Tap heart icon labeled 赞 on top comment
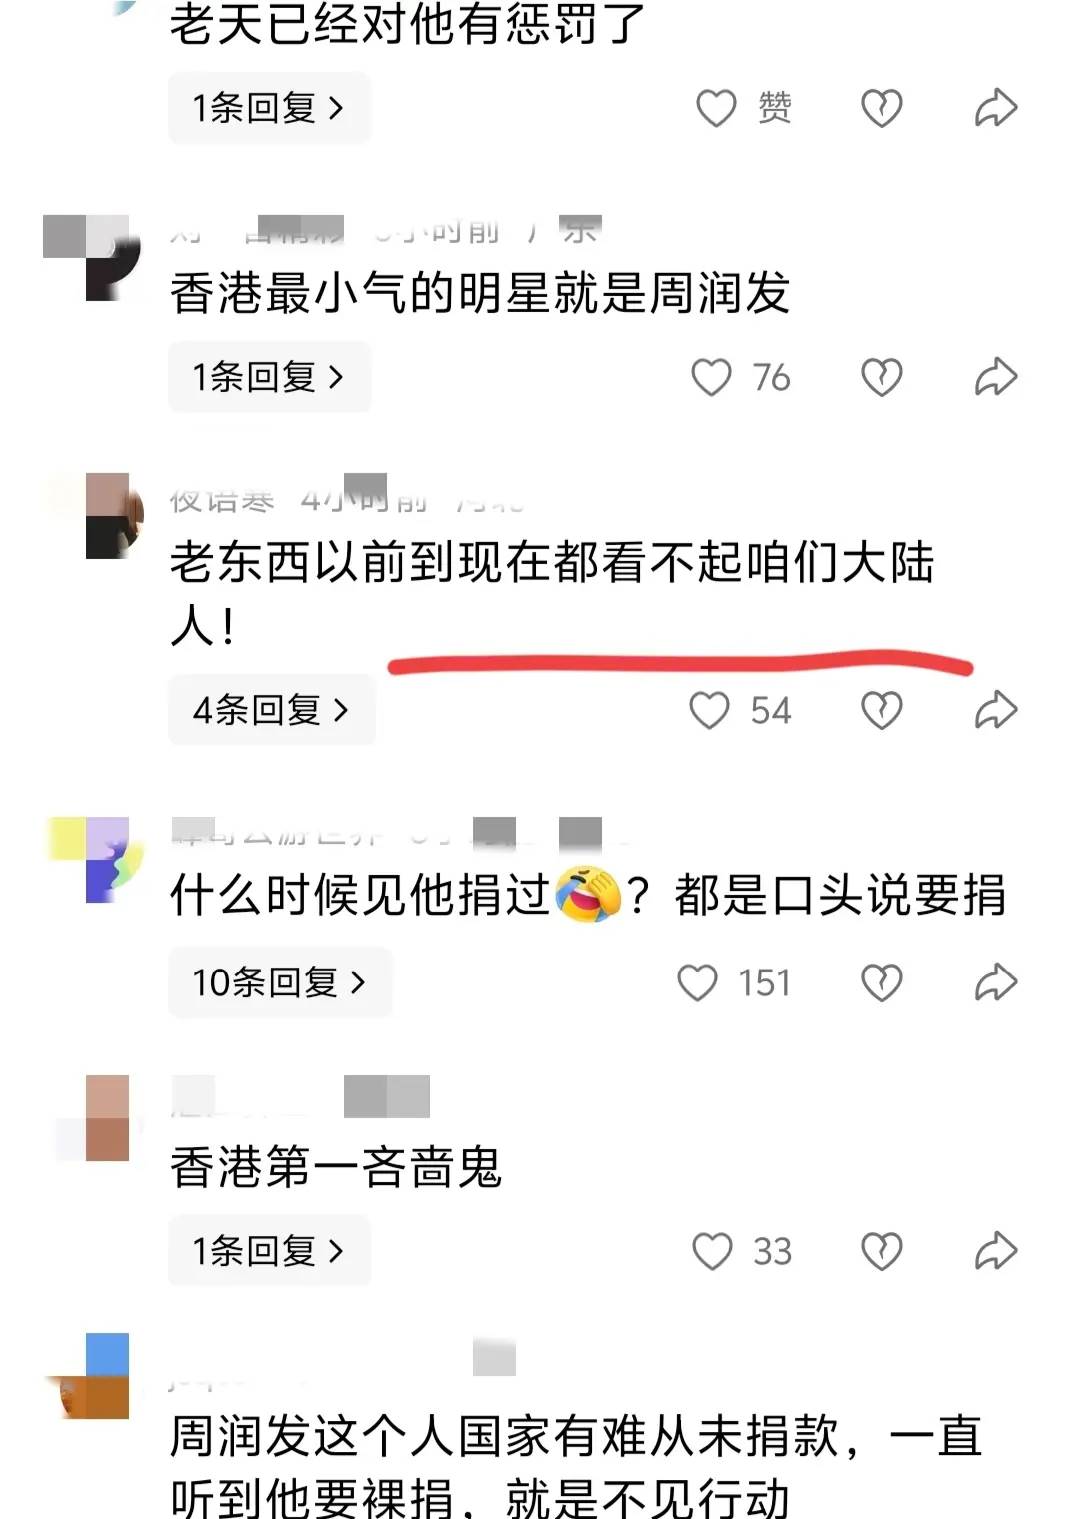Viewport: 1080px width, 1519px height. pos(716,108)
